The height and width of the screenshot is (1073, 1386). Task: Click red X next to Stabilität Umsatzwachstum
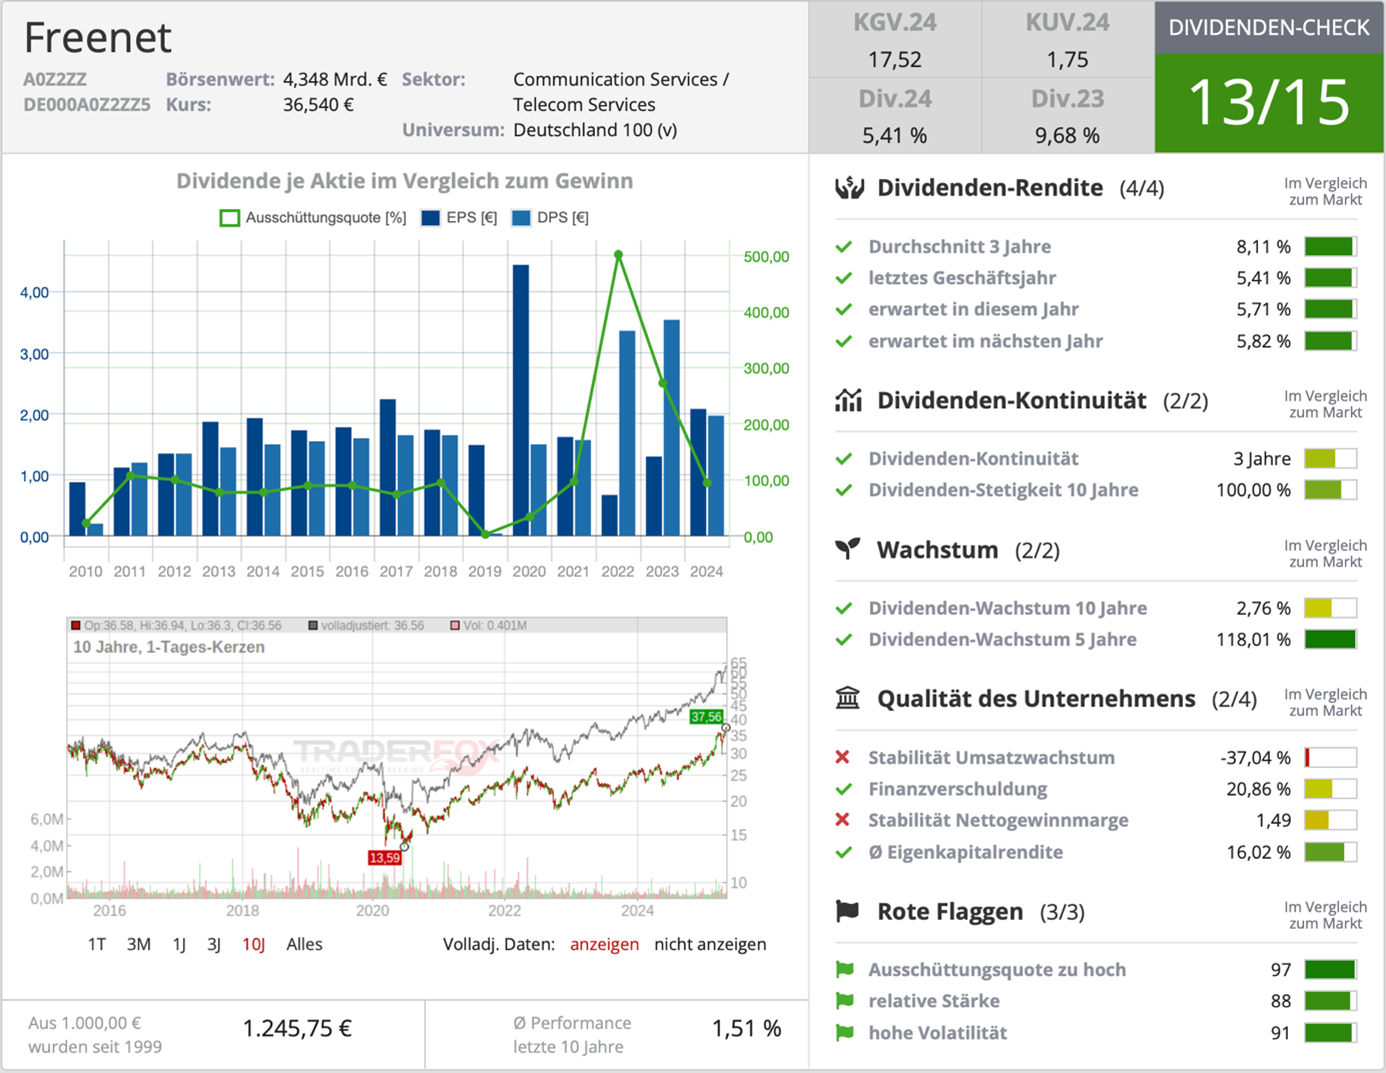[843, 757]
